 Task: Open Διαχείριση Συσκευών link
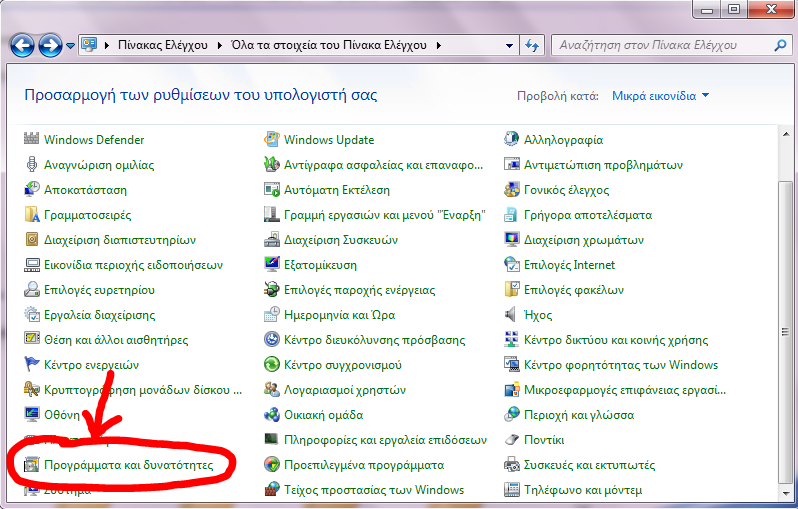pos(340,240)
